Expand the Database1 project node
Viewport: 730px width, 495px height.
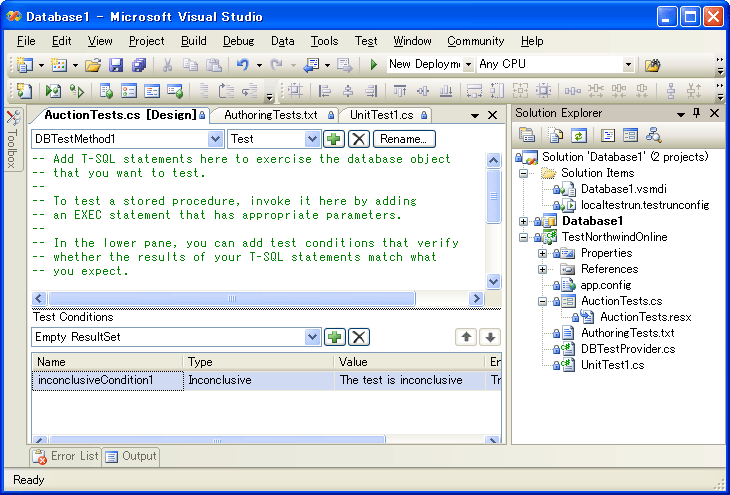pyautogui.click(x=524, y=221)
